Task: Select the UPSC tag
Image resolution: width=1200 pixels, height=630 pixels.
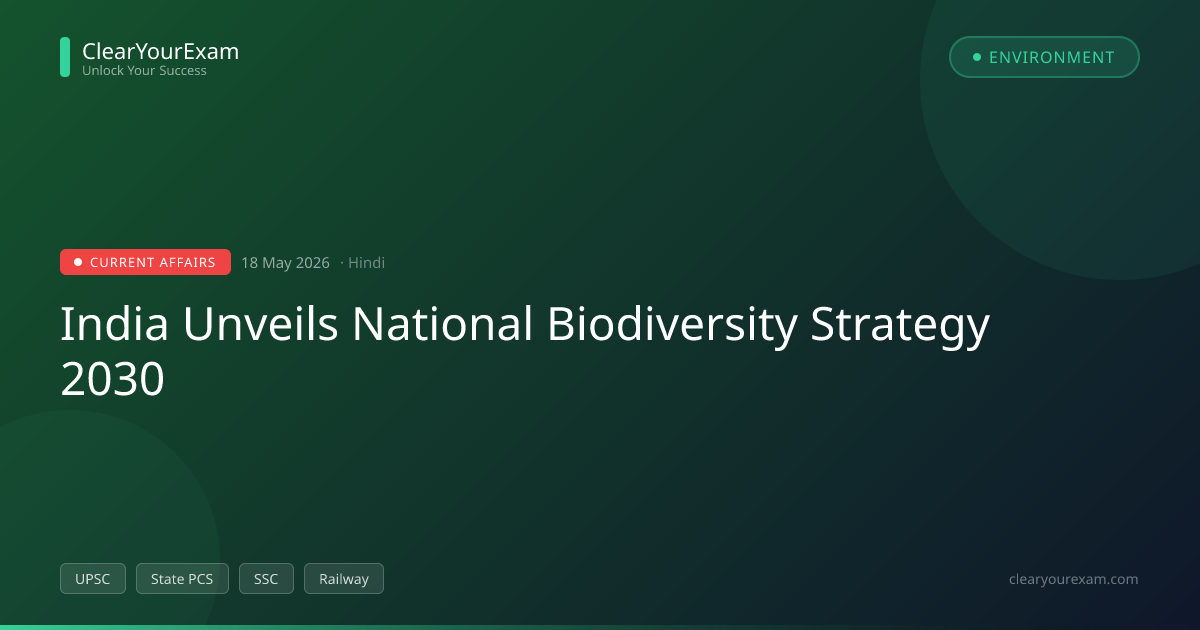Action: tap(93, 578)
